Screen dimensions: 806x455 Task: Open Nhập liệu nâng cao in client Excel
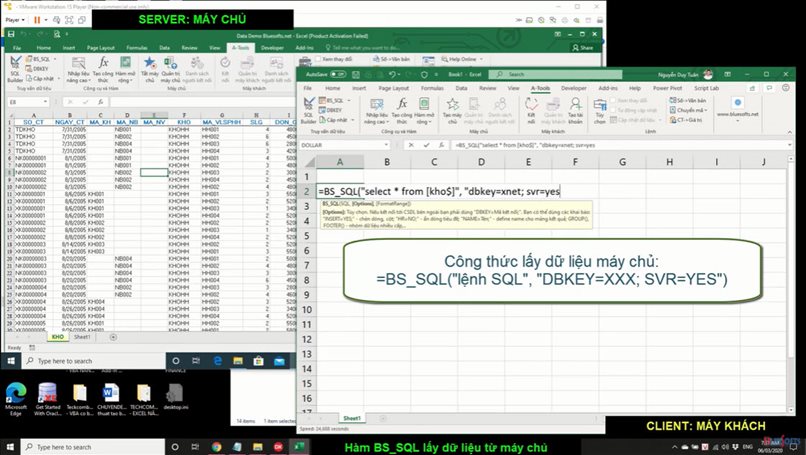pos(377,111)
